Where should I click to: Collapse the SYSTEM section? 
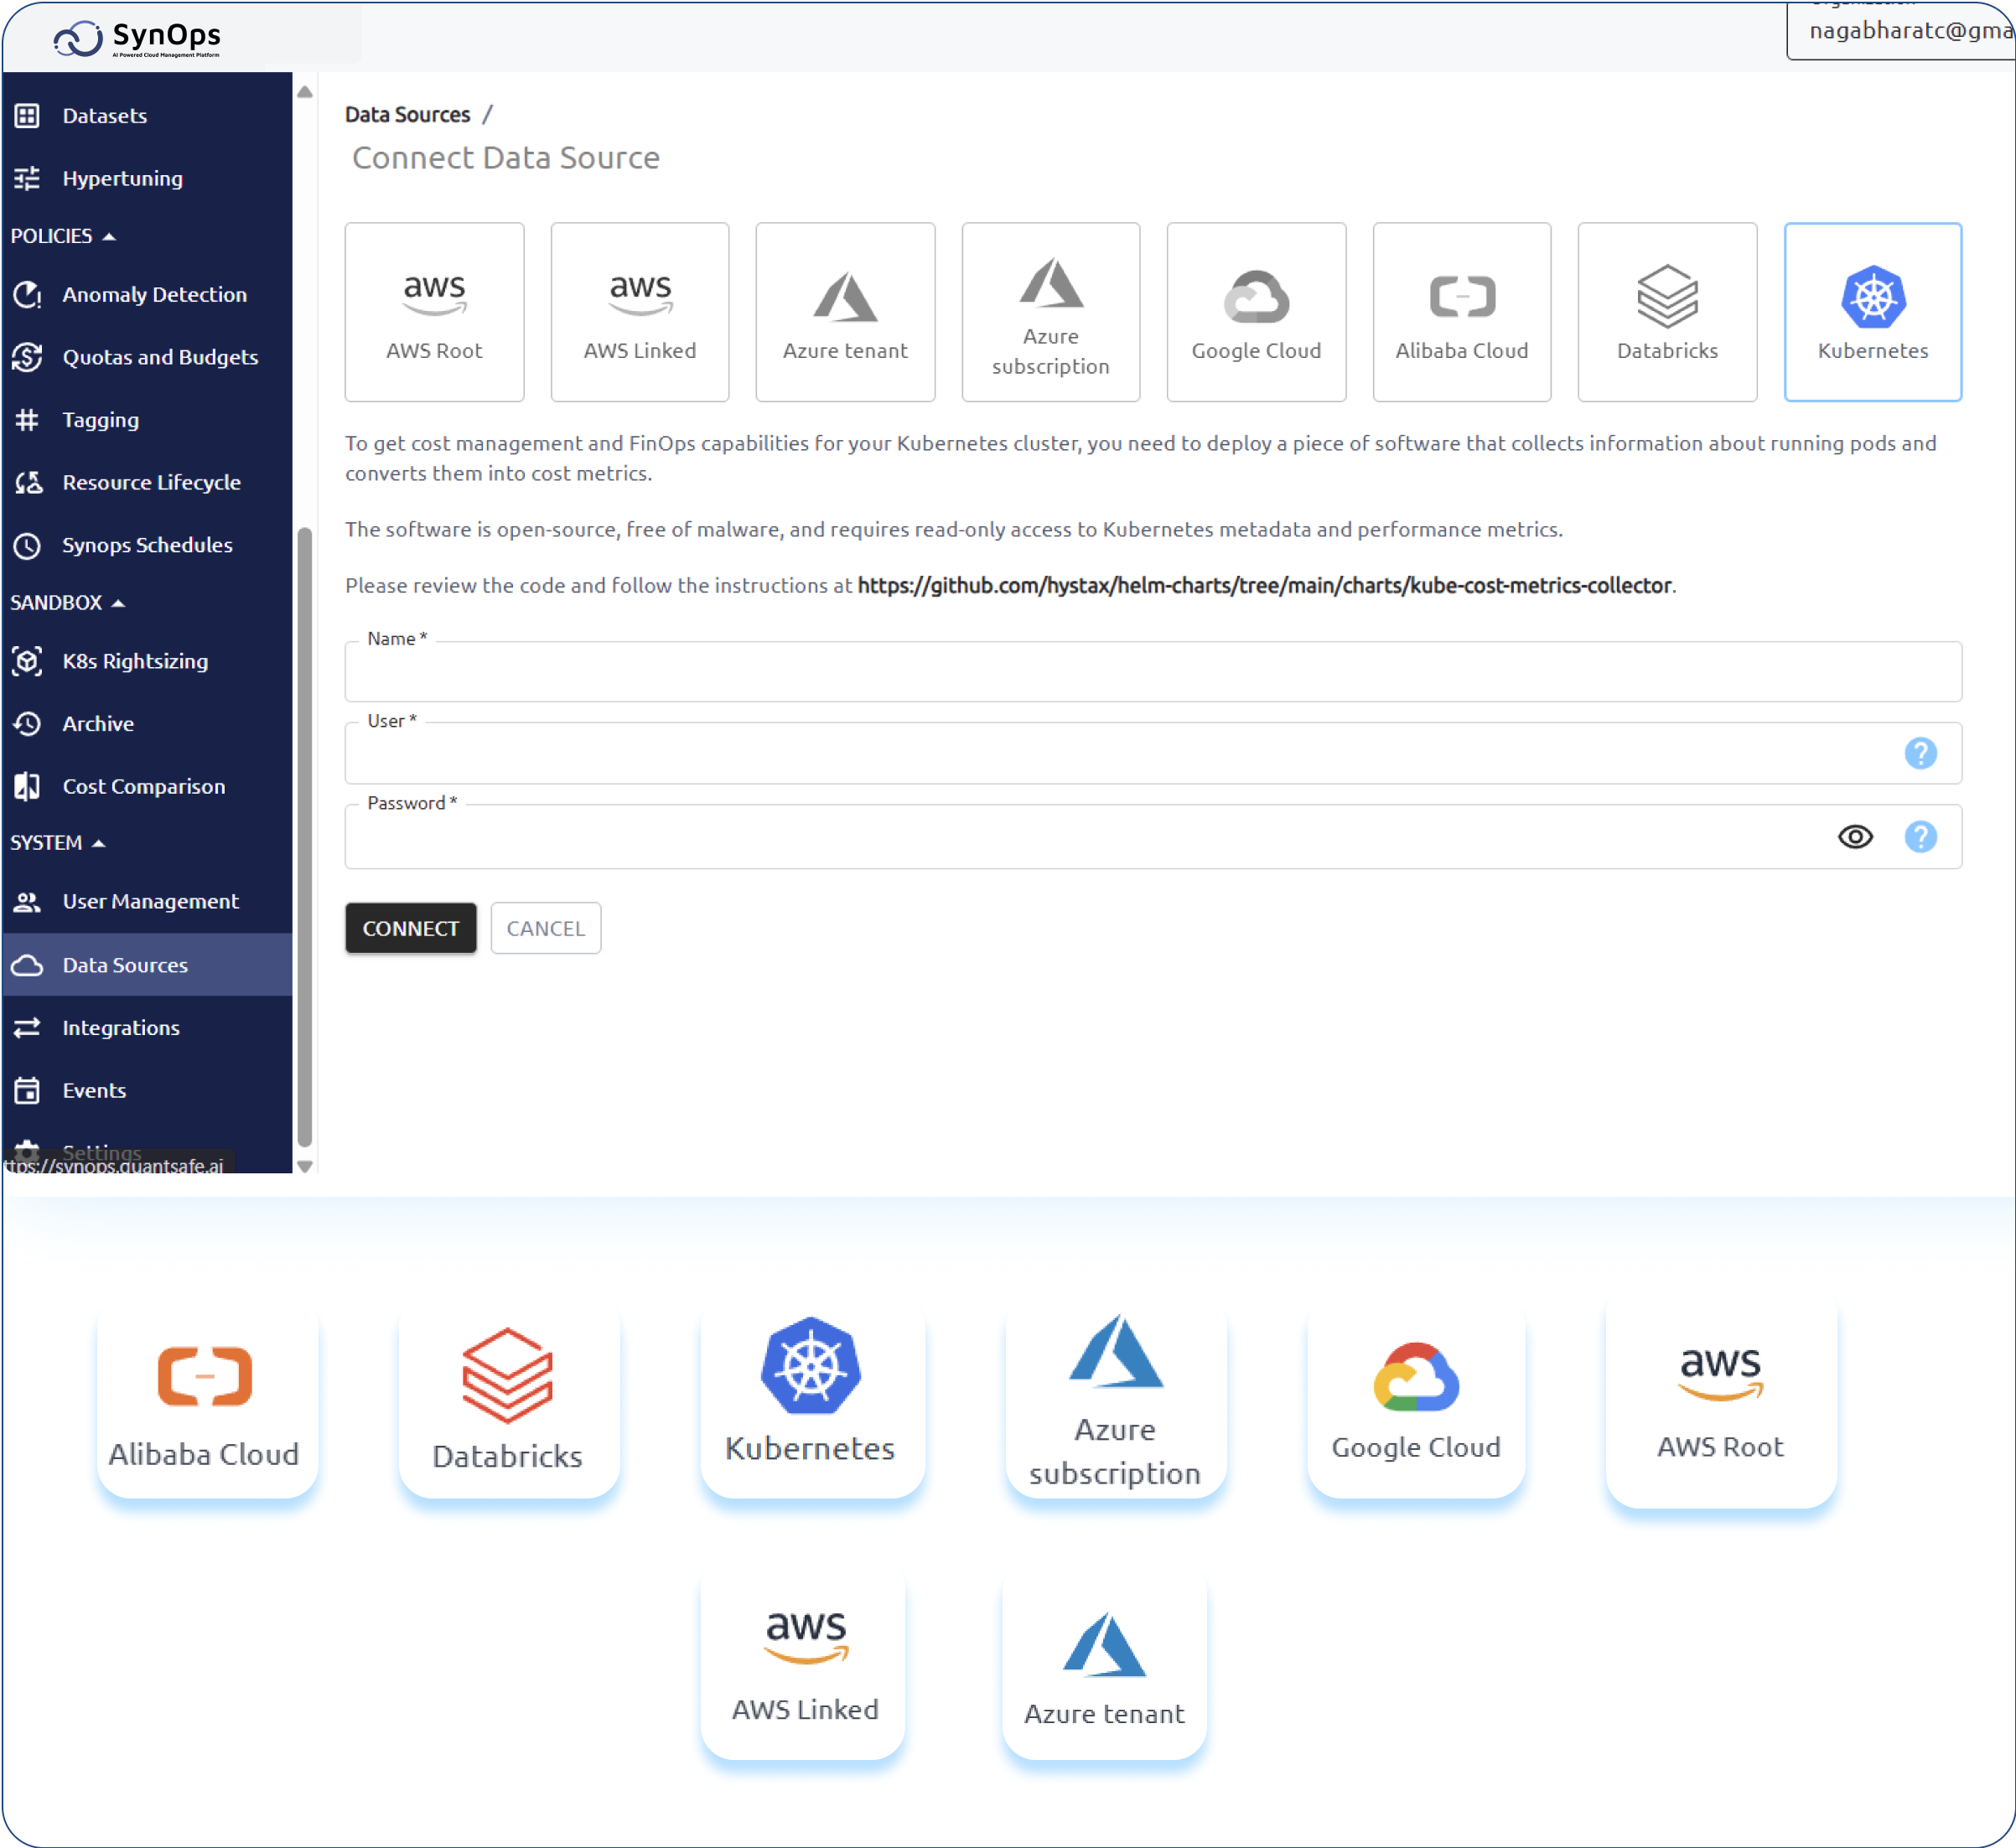click(58, 842)
